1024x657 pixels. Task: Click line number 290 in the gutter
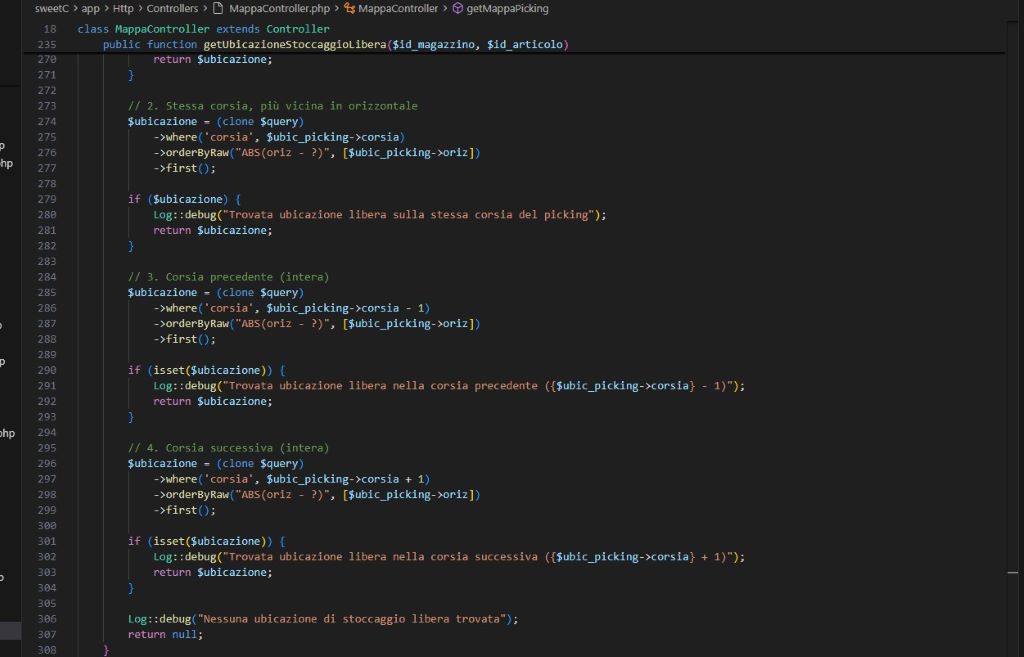pos(44,370)
